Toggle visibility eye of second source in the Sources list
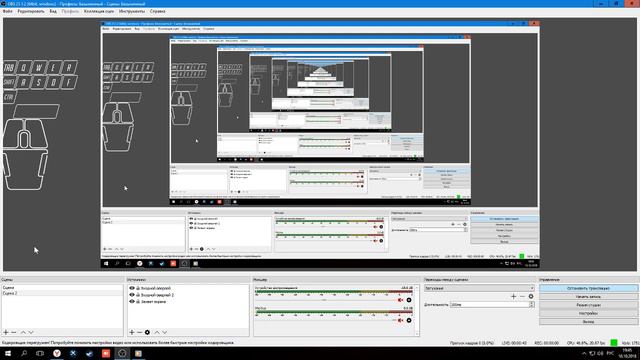This screenshot has width=640, height=360. [x=132, y=295]
